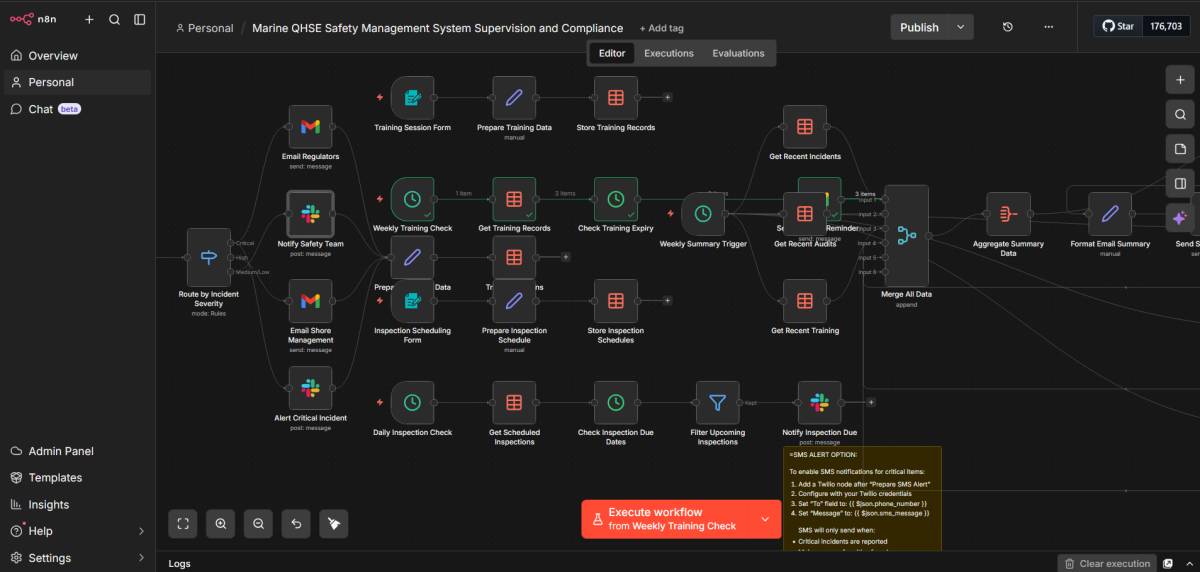Zoom out the canvas

coord(258,523)
